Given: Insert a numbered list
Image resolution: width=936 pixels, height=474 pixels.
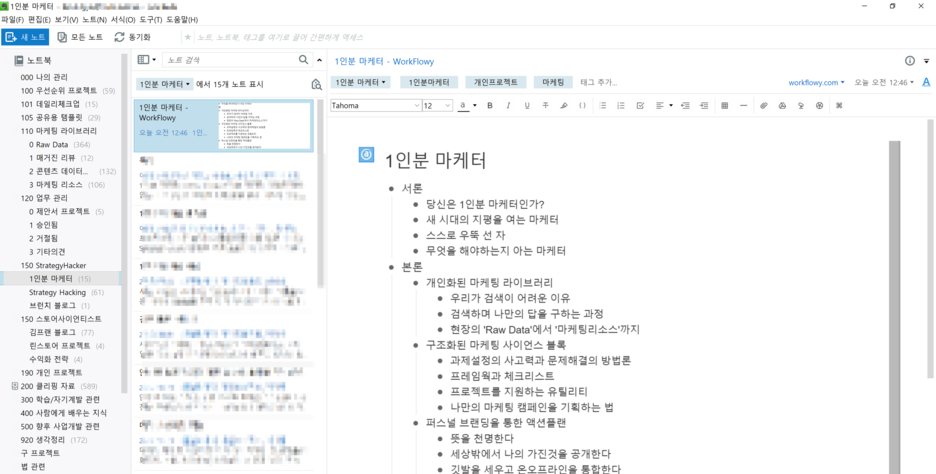Looking at the screenshot, I should [x=621, y=106].
